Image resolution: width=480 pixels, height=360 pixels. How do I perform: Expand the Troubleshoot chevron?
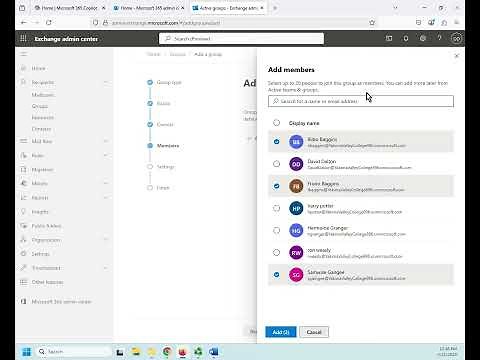[106, 268]
